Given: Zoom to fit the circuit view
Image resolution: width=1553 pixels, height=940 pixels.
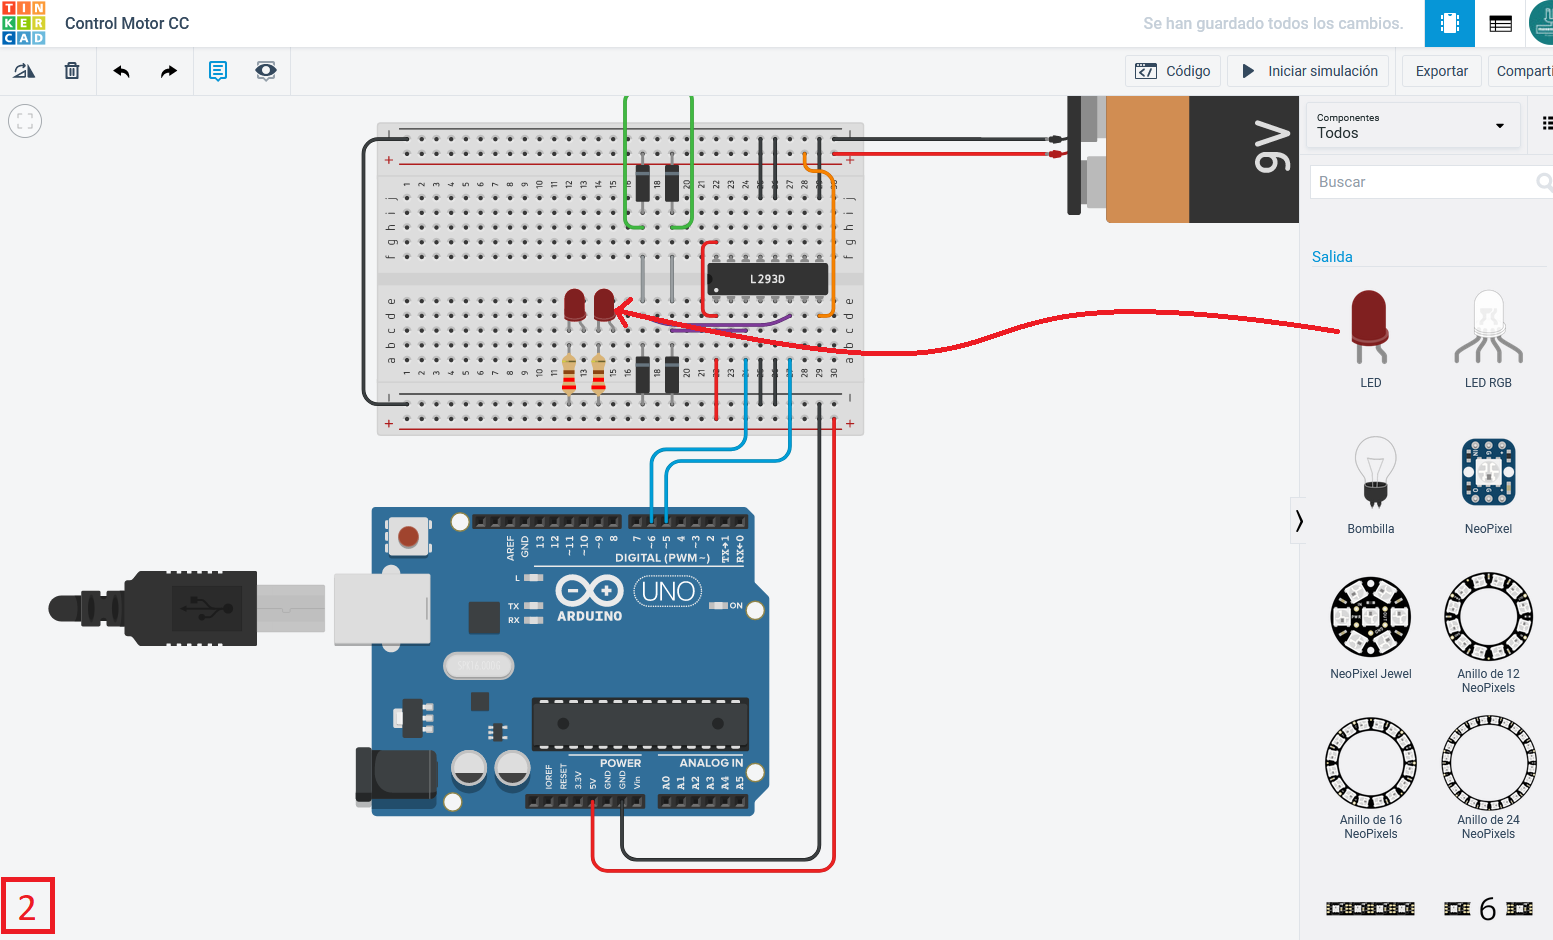Looking at the screenshot, I should coord(25,121).
